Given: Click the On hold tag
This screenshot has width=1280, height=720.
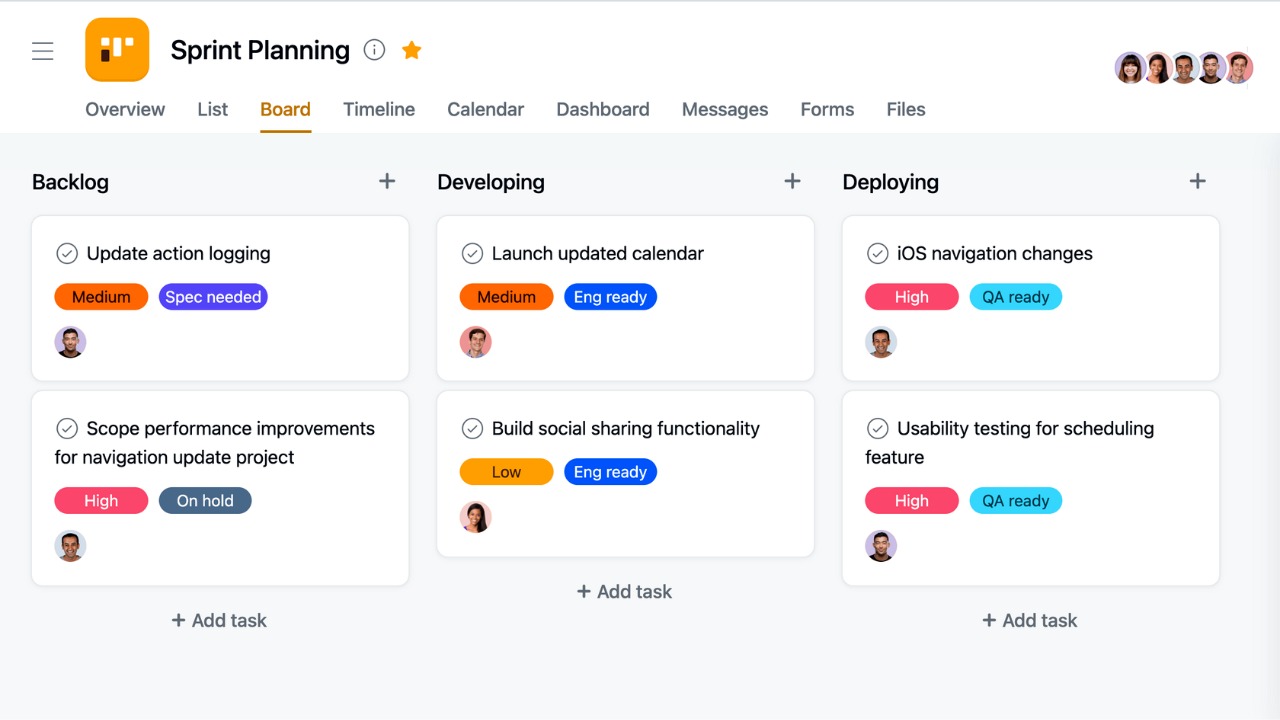Looking at the screenshot, I should pyautogui.click(x=205, y=501).
